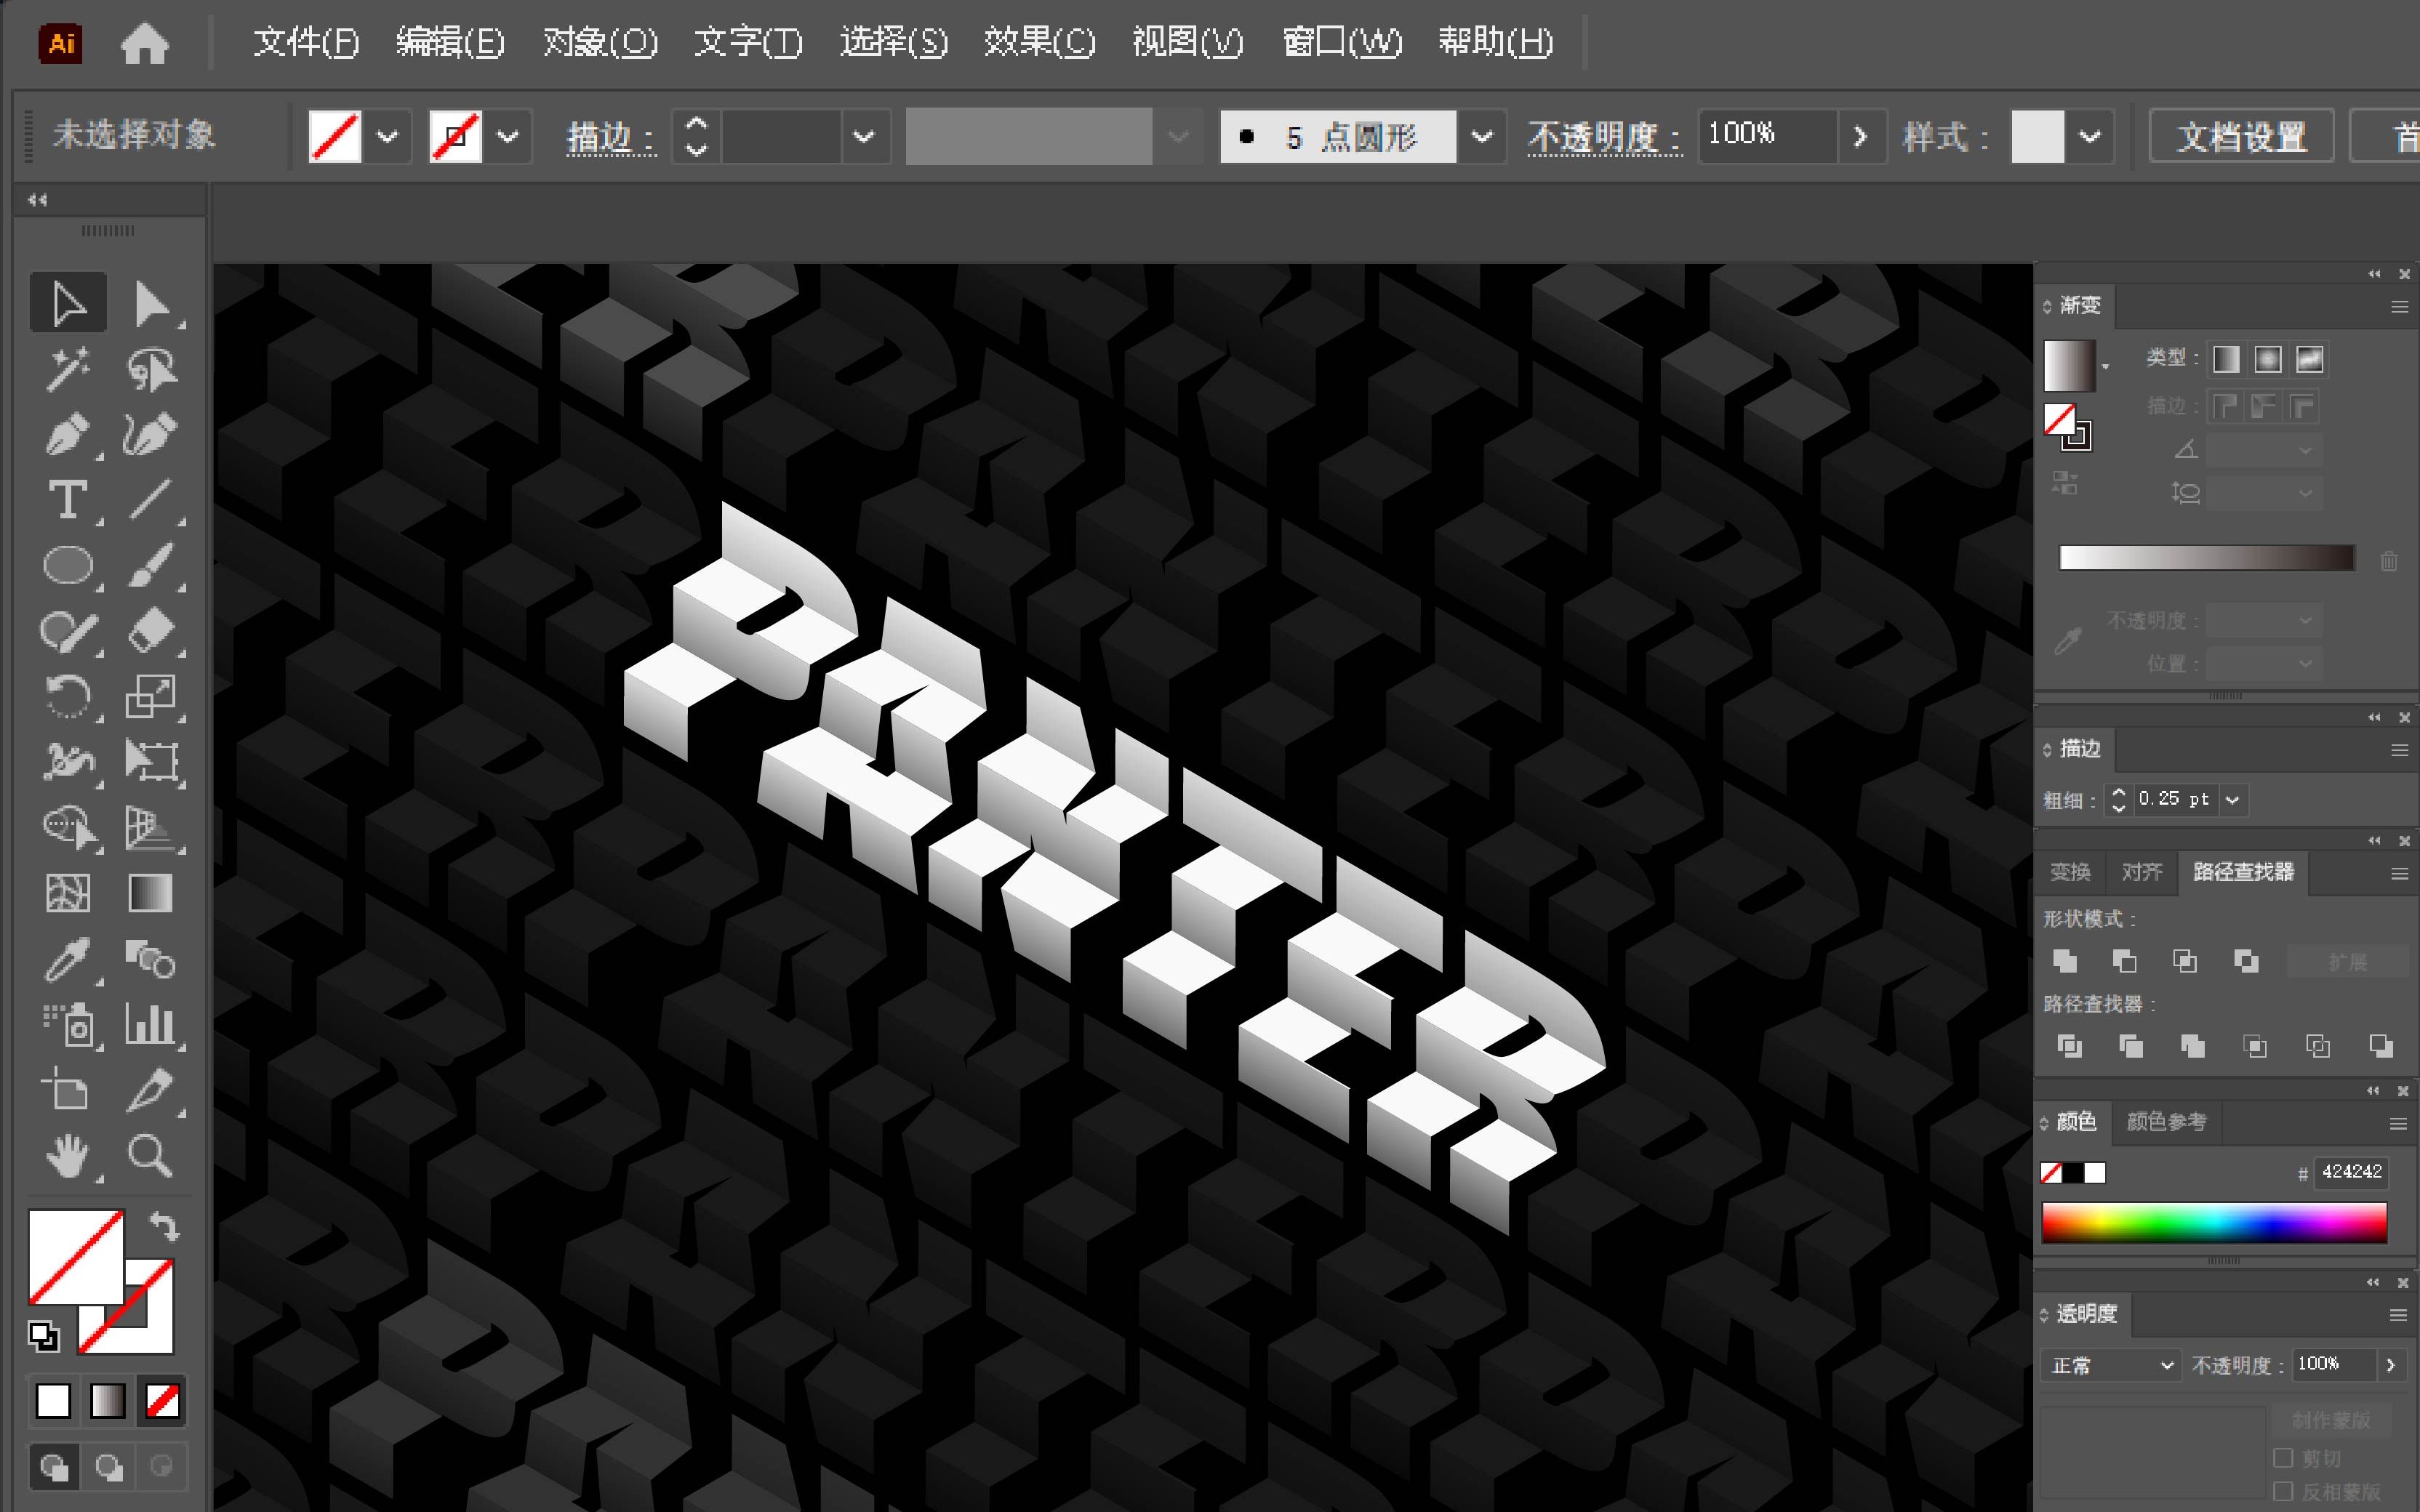This screenshot has height=1512, width=2420.
Task: Open stroke color dropdown in control bar
Action: 508,136
